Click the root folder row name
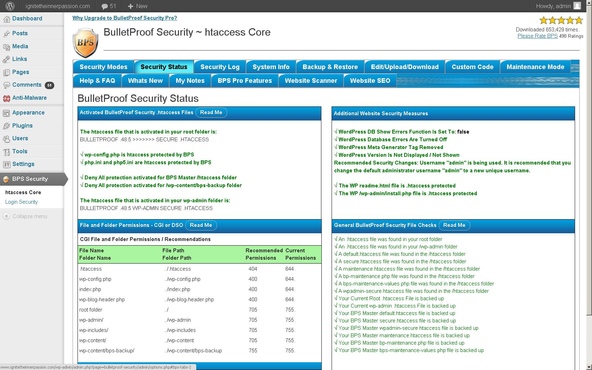Image resolution: width=592 pixels, height=370 pixels. click(x=91, y=310)
